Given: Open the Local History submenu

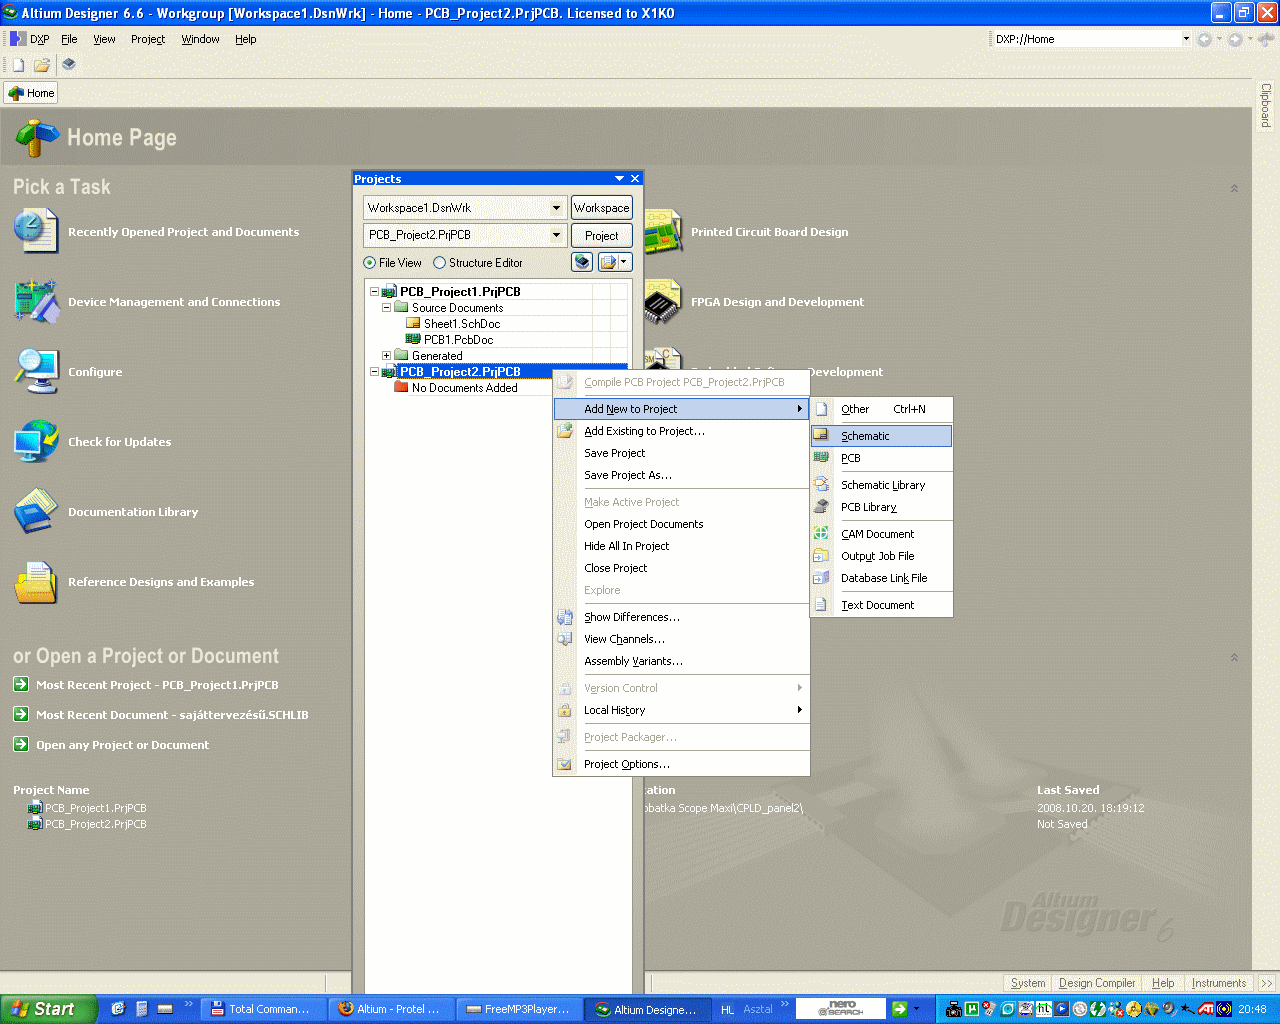Looking at the screenshot, I should (681, 710).
